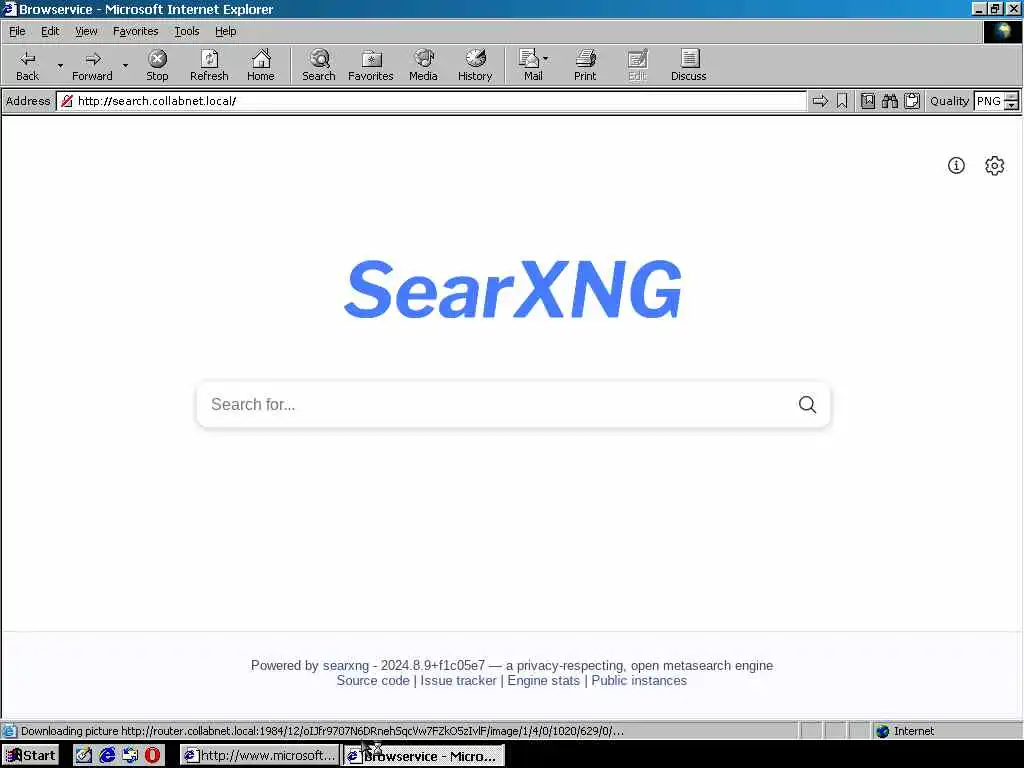
Task: Print the page with the Print button
Action: [585, 65]
